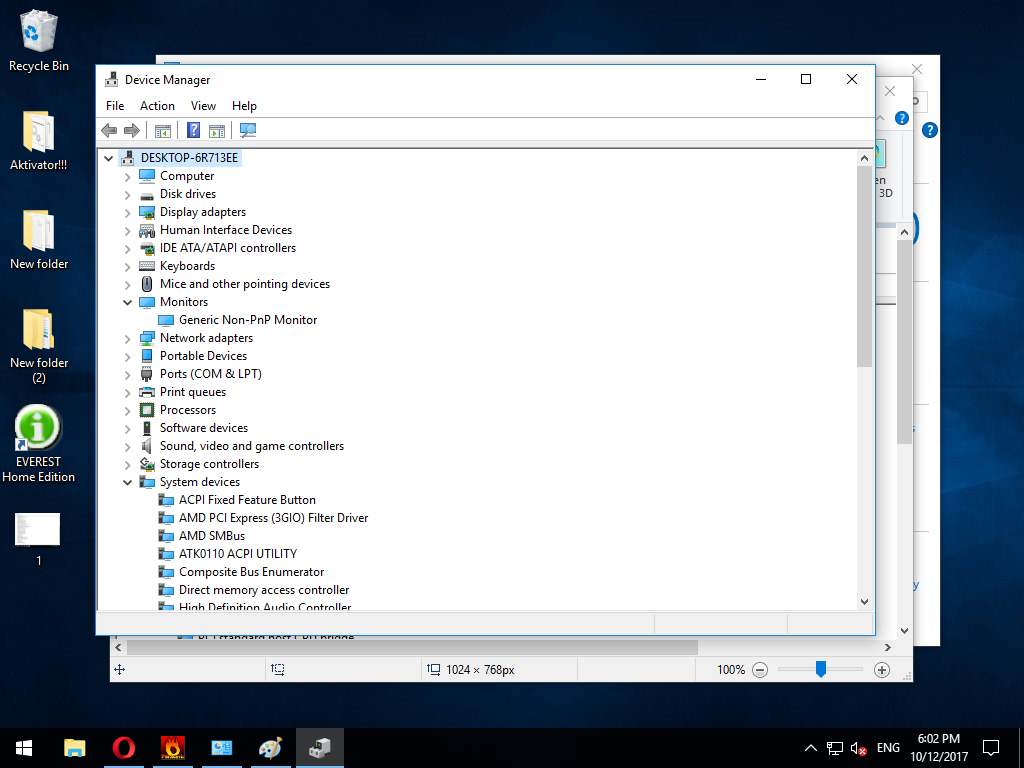The image size is (1024, 768).
Task: Expand IDE ATA/ATAPI controllers category
Action: (127, 249)
